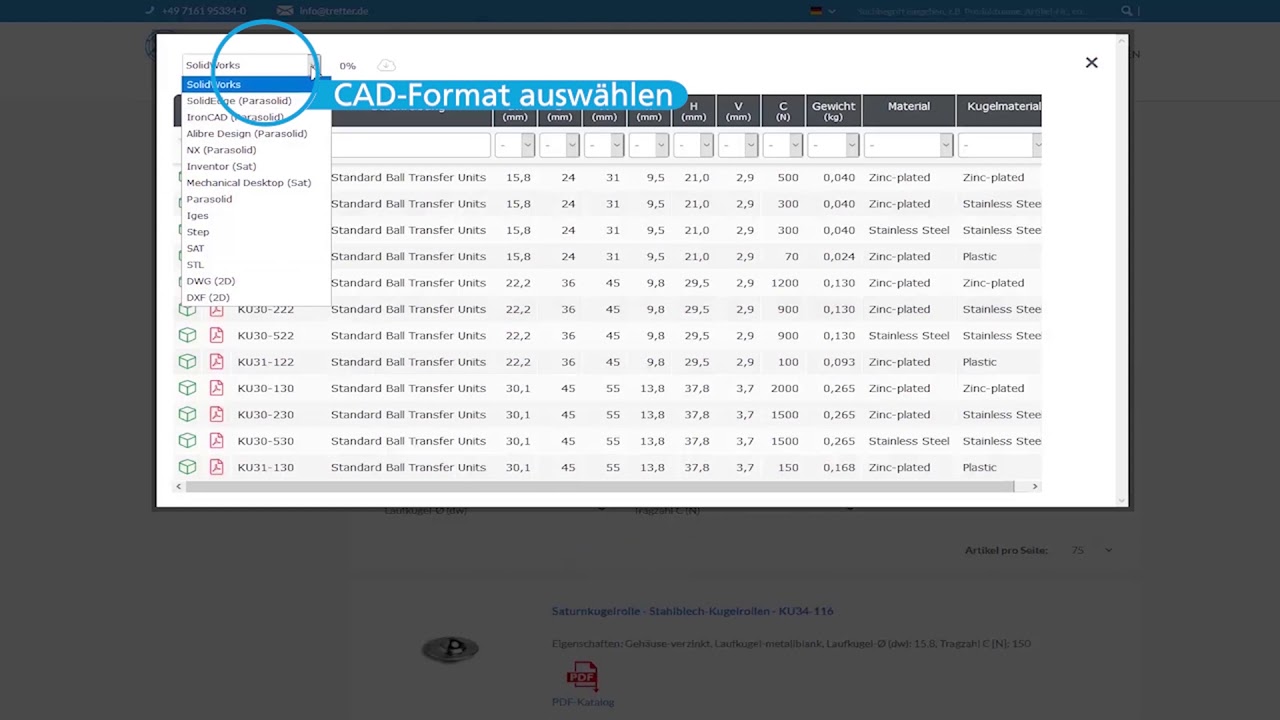This screenshot has height=720, width=1280.
Task: Open 3D CAD model for KU31-130
Action: pyautogui.click(x=187, y=467)
